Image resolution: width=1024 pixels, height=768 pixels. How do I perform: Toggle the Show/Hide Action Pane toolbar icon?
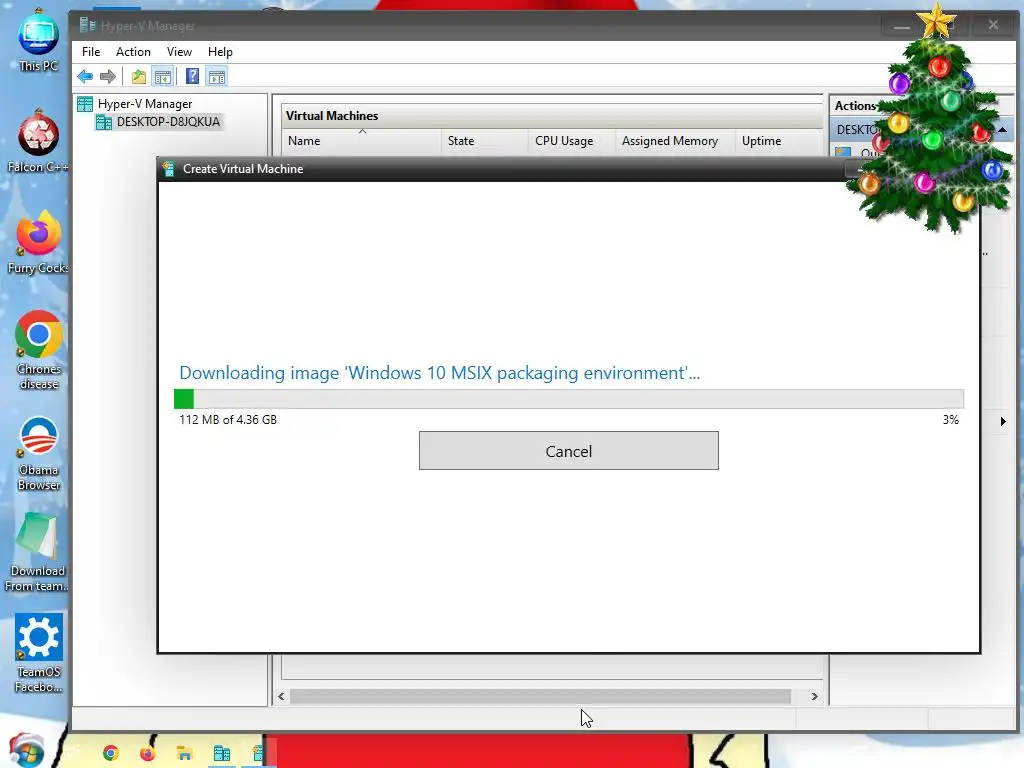[x=217, y=76]
